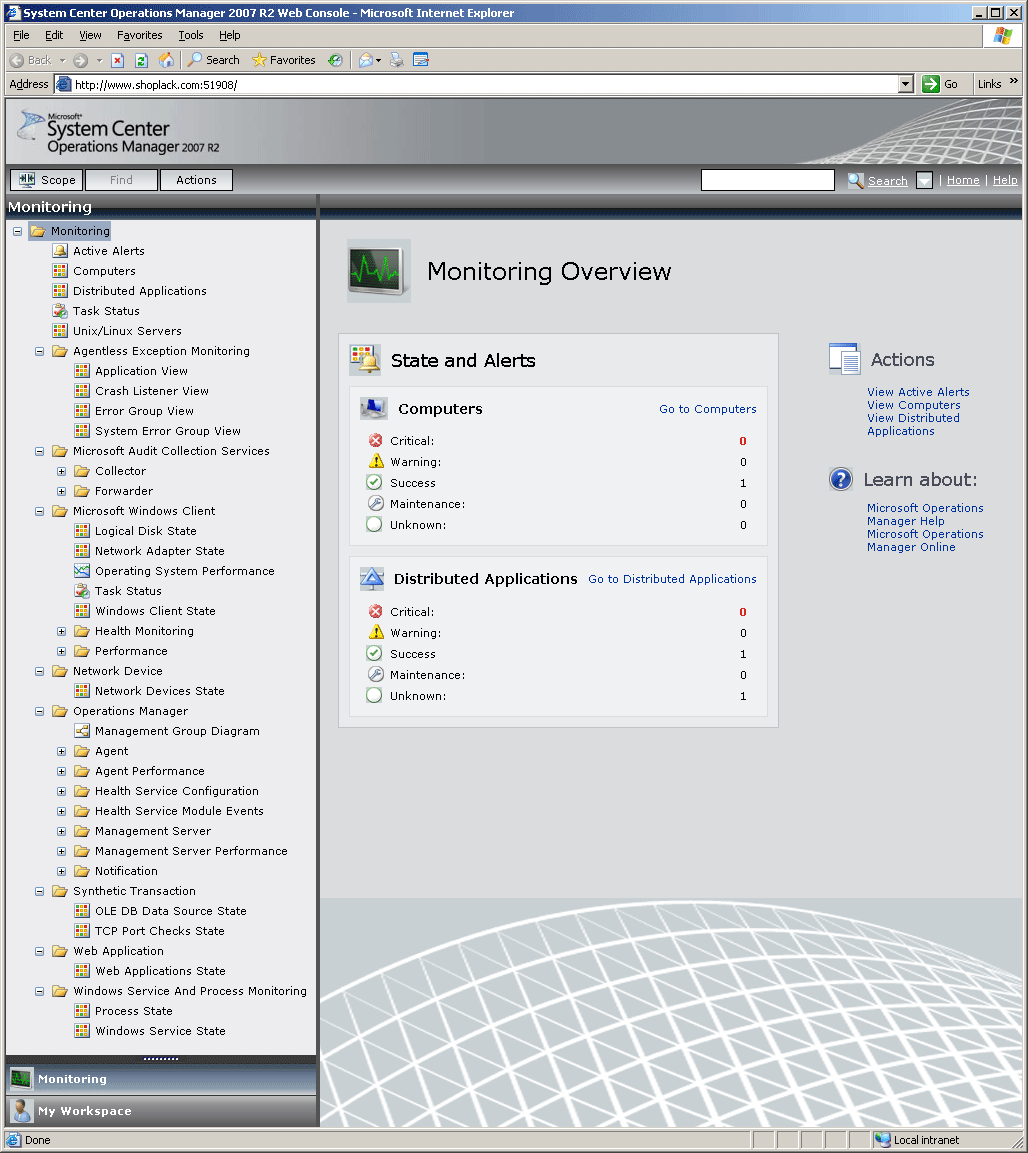The height and width of the screenshot is (1153, 1028).
Task: Open the File menu
Action: coord(21,35)
